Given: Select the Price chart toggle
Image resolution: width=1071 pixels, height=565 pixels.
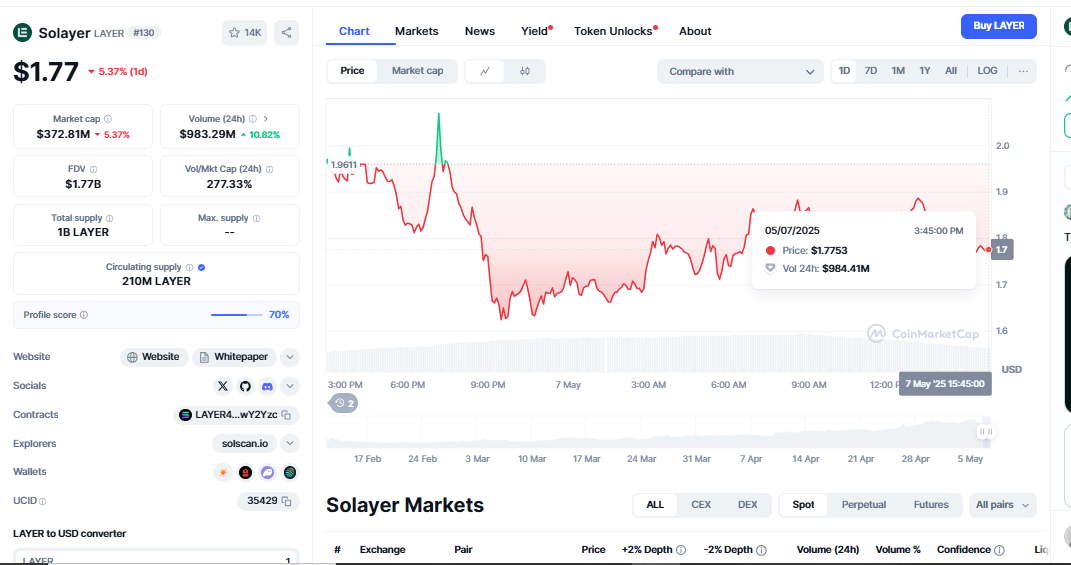Looking at the screenshot, I should click(352, 71).
